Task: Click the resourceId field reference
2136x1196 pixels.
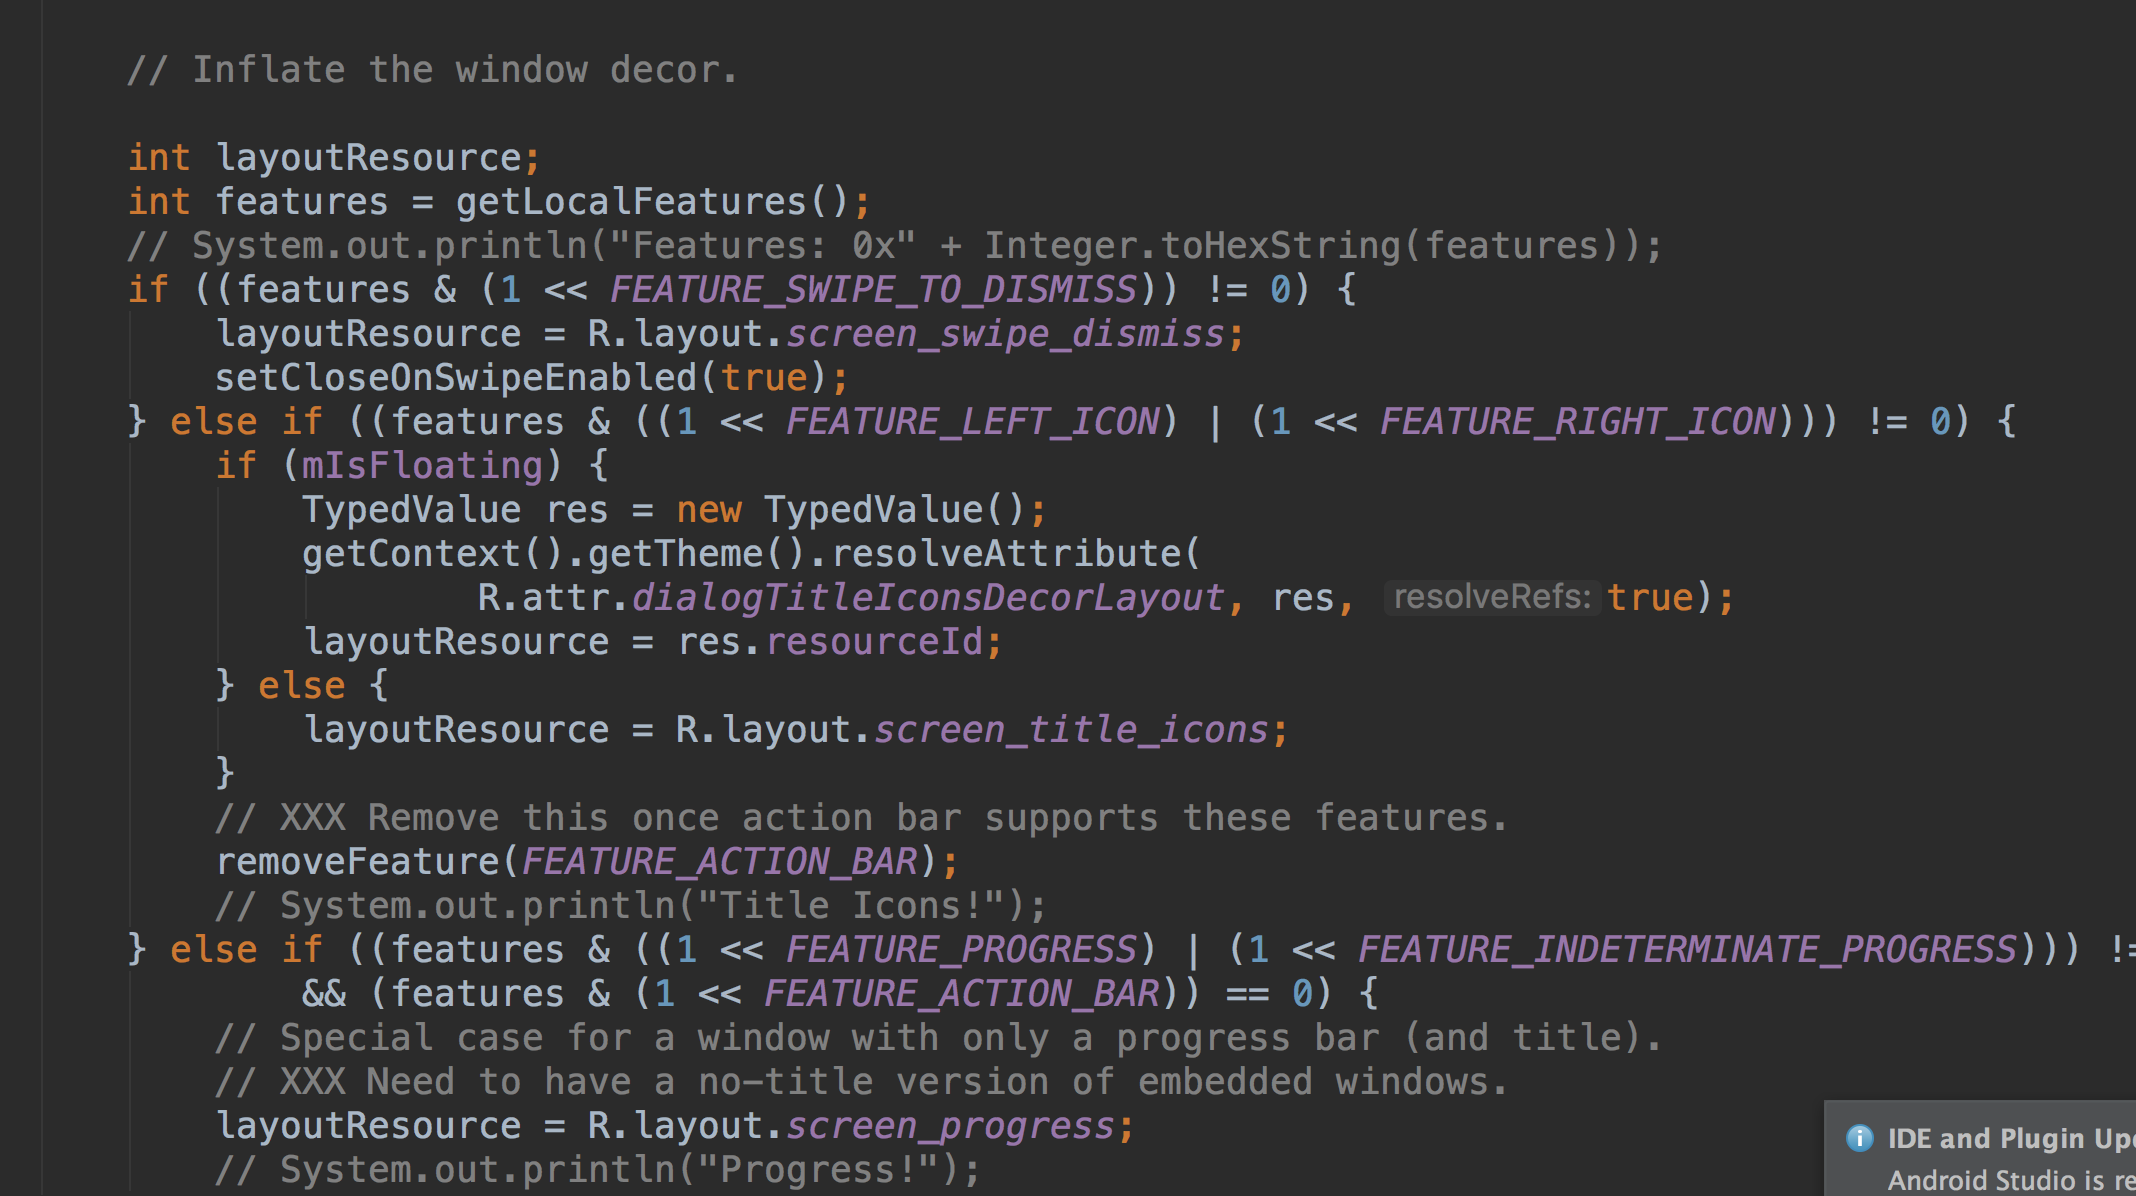Action: 875,642
